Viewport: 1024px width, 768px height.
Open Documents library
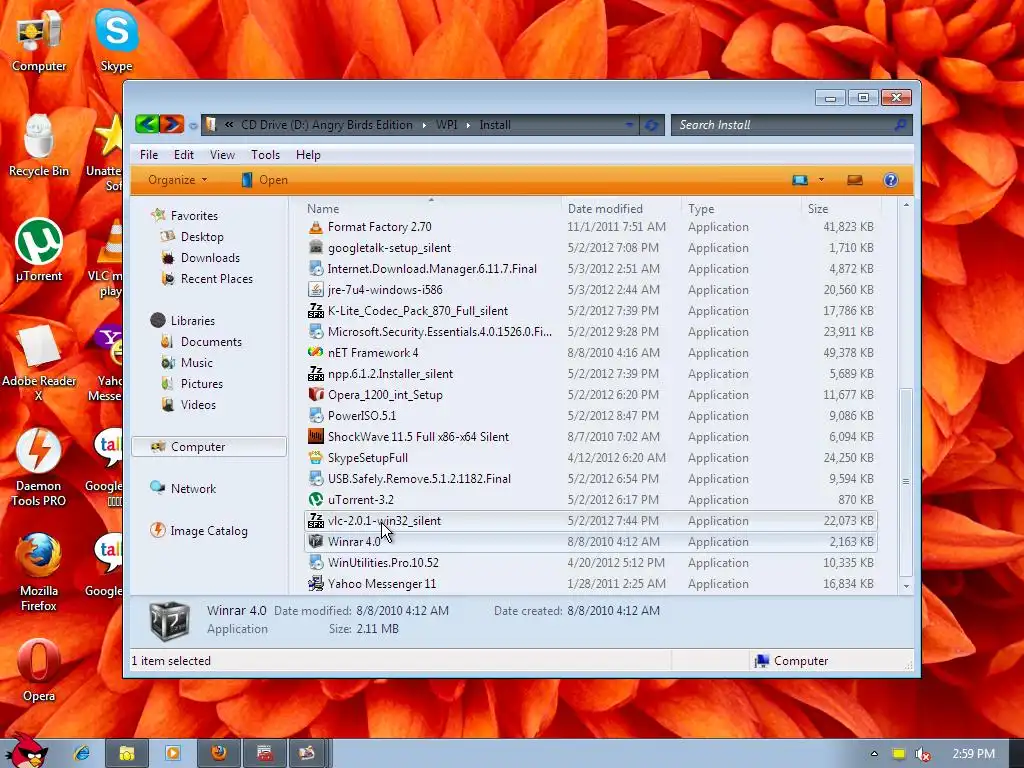click(x=210, y=342)
